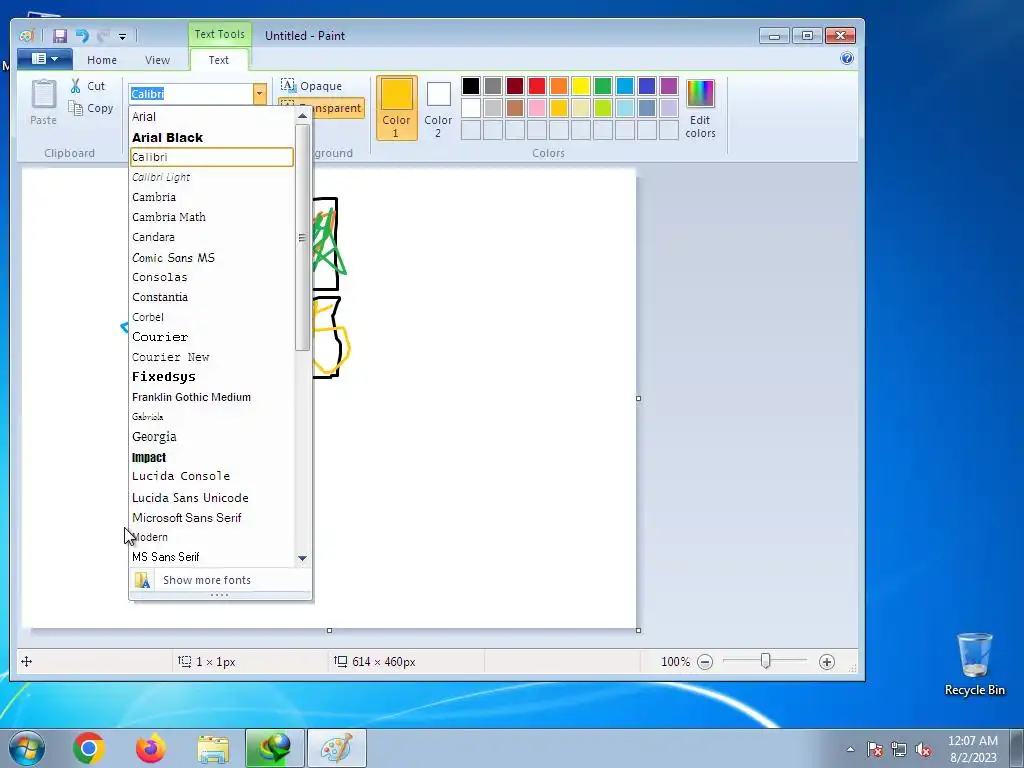This screenshot has width=1024, height=768.
Task: Switch to the View ribbon tab
Action: coord(157,60)
